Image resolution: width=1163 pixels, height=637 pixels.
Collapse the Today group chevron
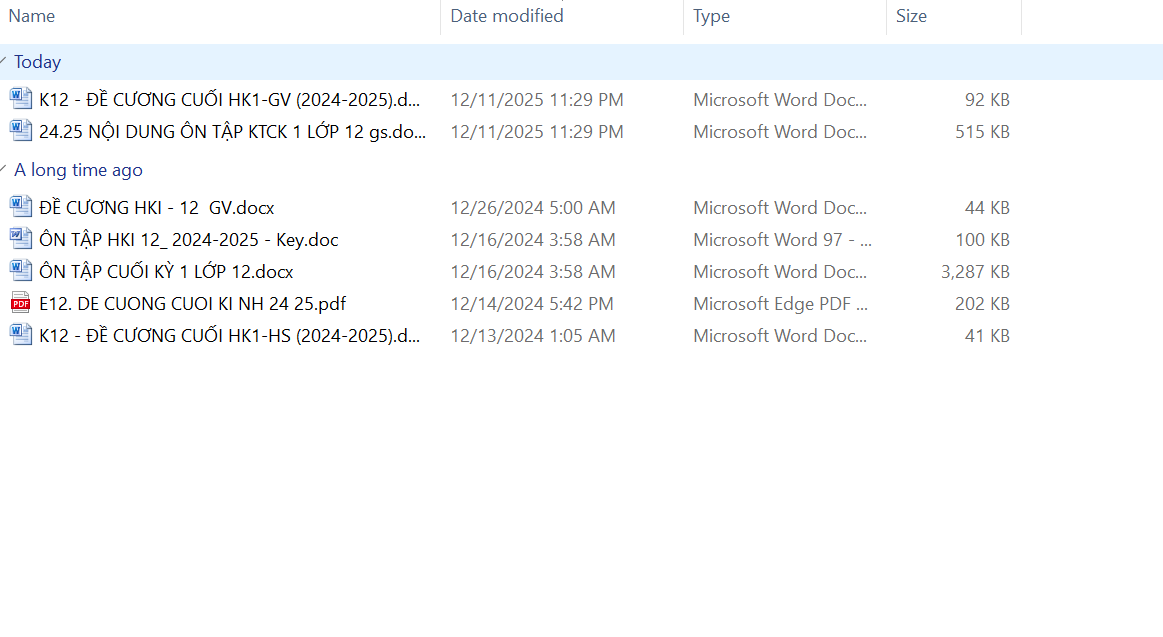pyautogui.click(x=4, y=61)
